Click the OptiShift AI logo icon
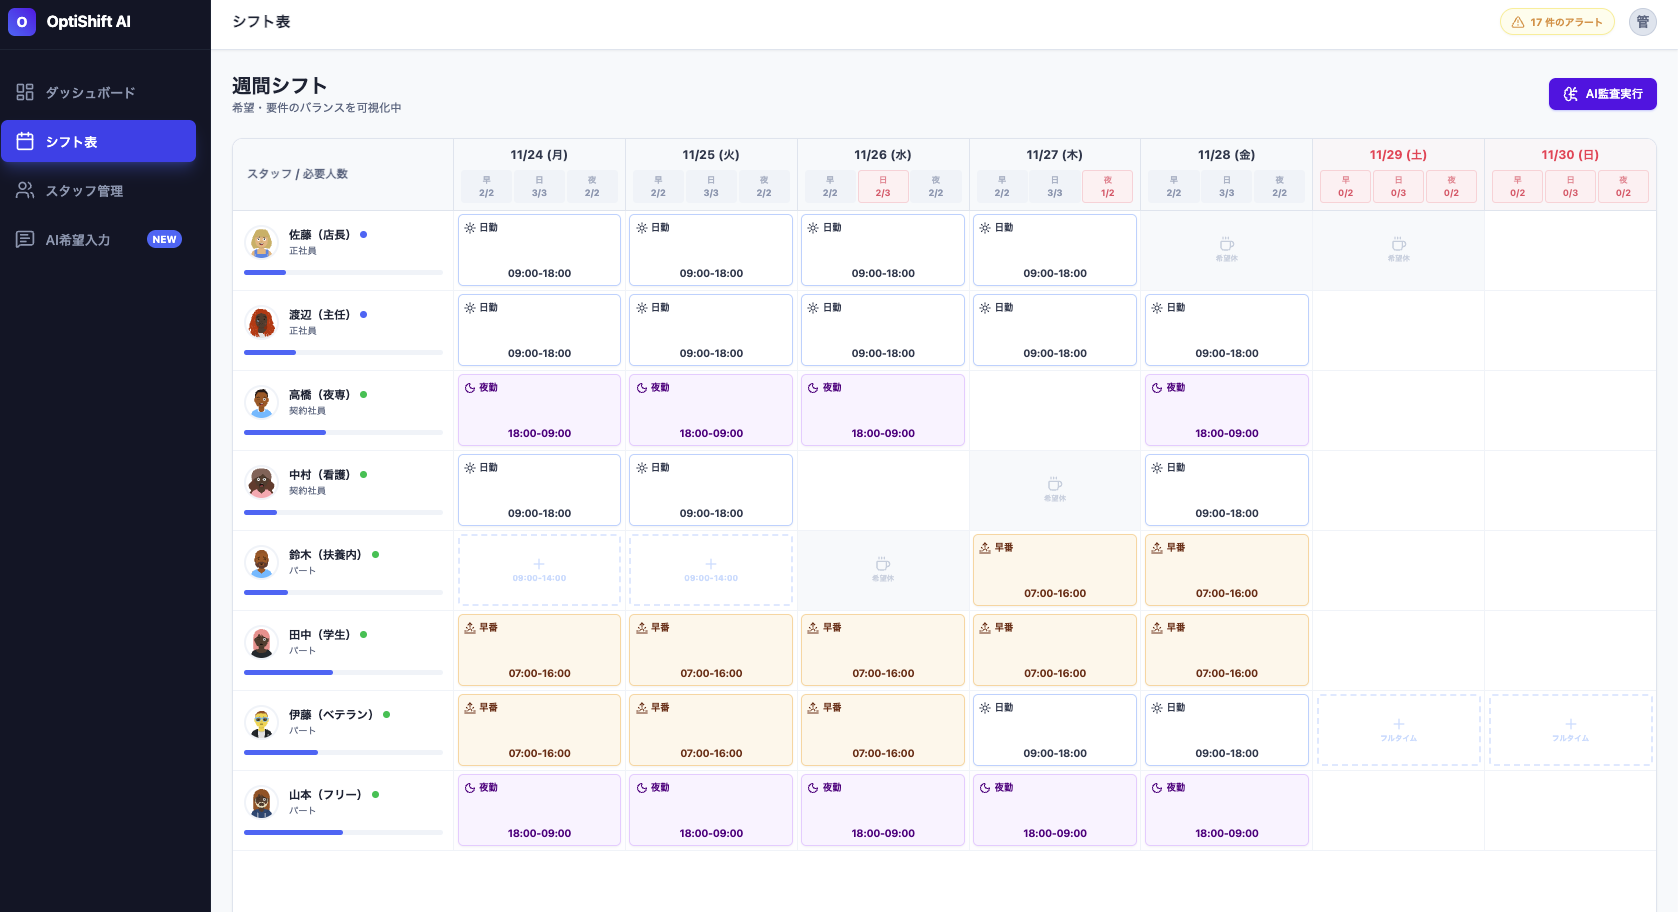1678x912 pixels. point(22,22)
